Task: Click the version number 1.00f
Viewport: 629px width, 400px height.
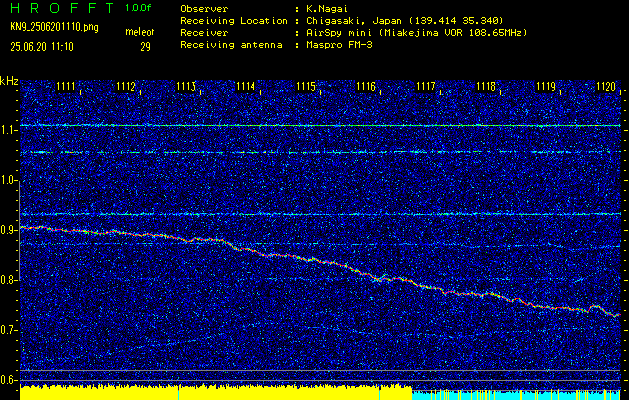Action: tap(138, 8)
